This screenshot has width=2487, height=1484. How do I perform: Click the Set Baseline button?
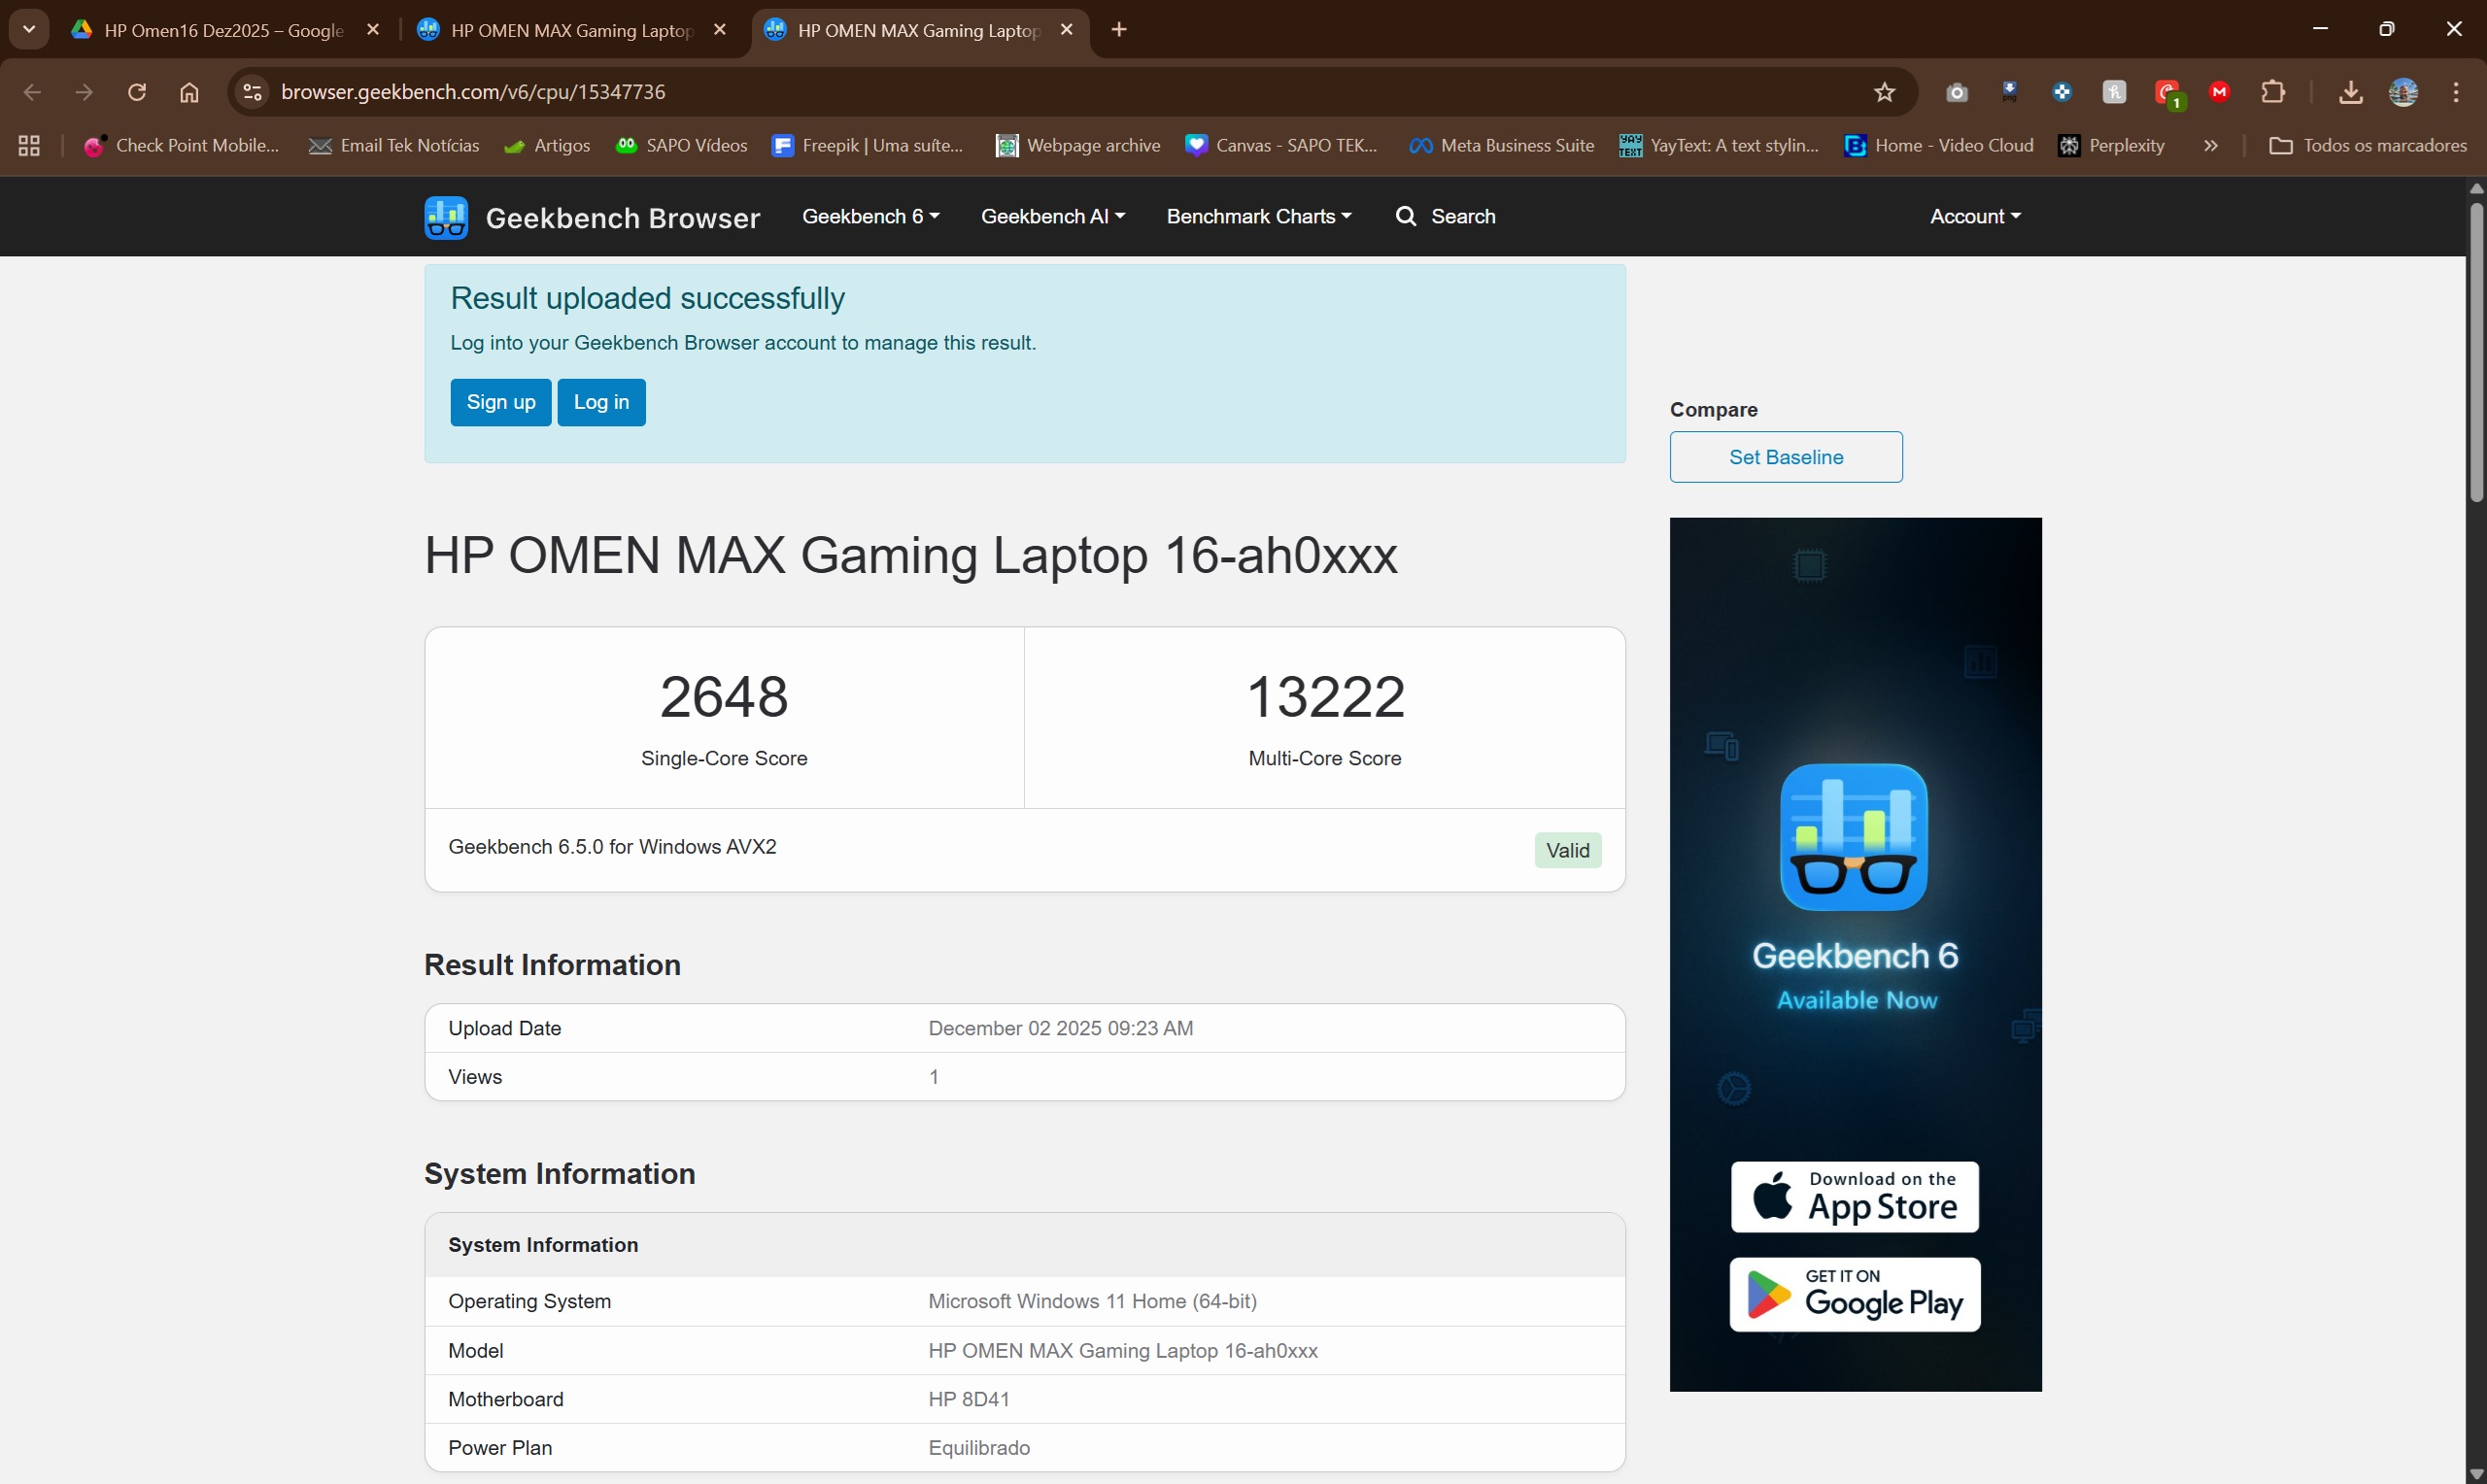pyautogui.click(x=1785, y=457)
